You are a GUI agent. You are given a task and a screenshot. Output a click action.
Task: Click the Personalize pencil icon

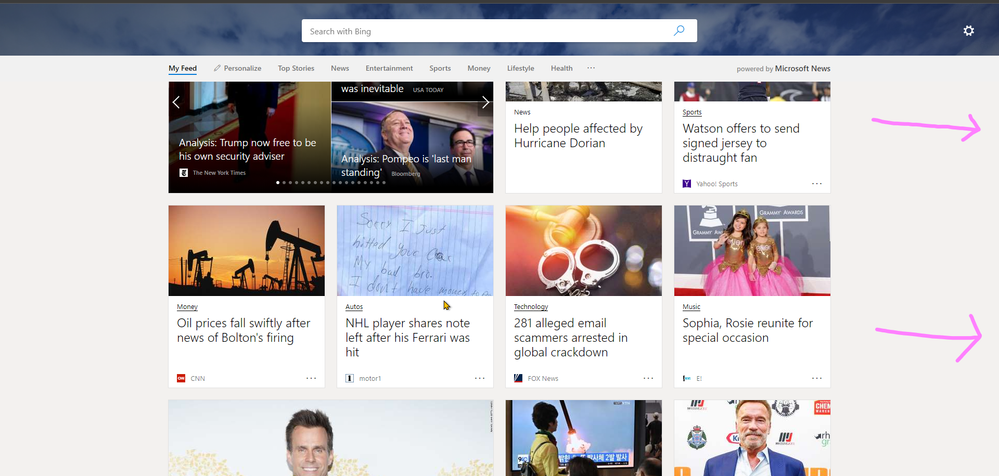[x=217, y=68]
